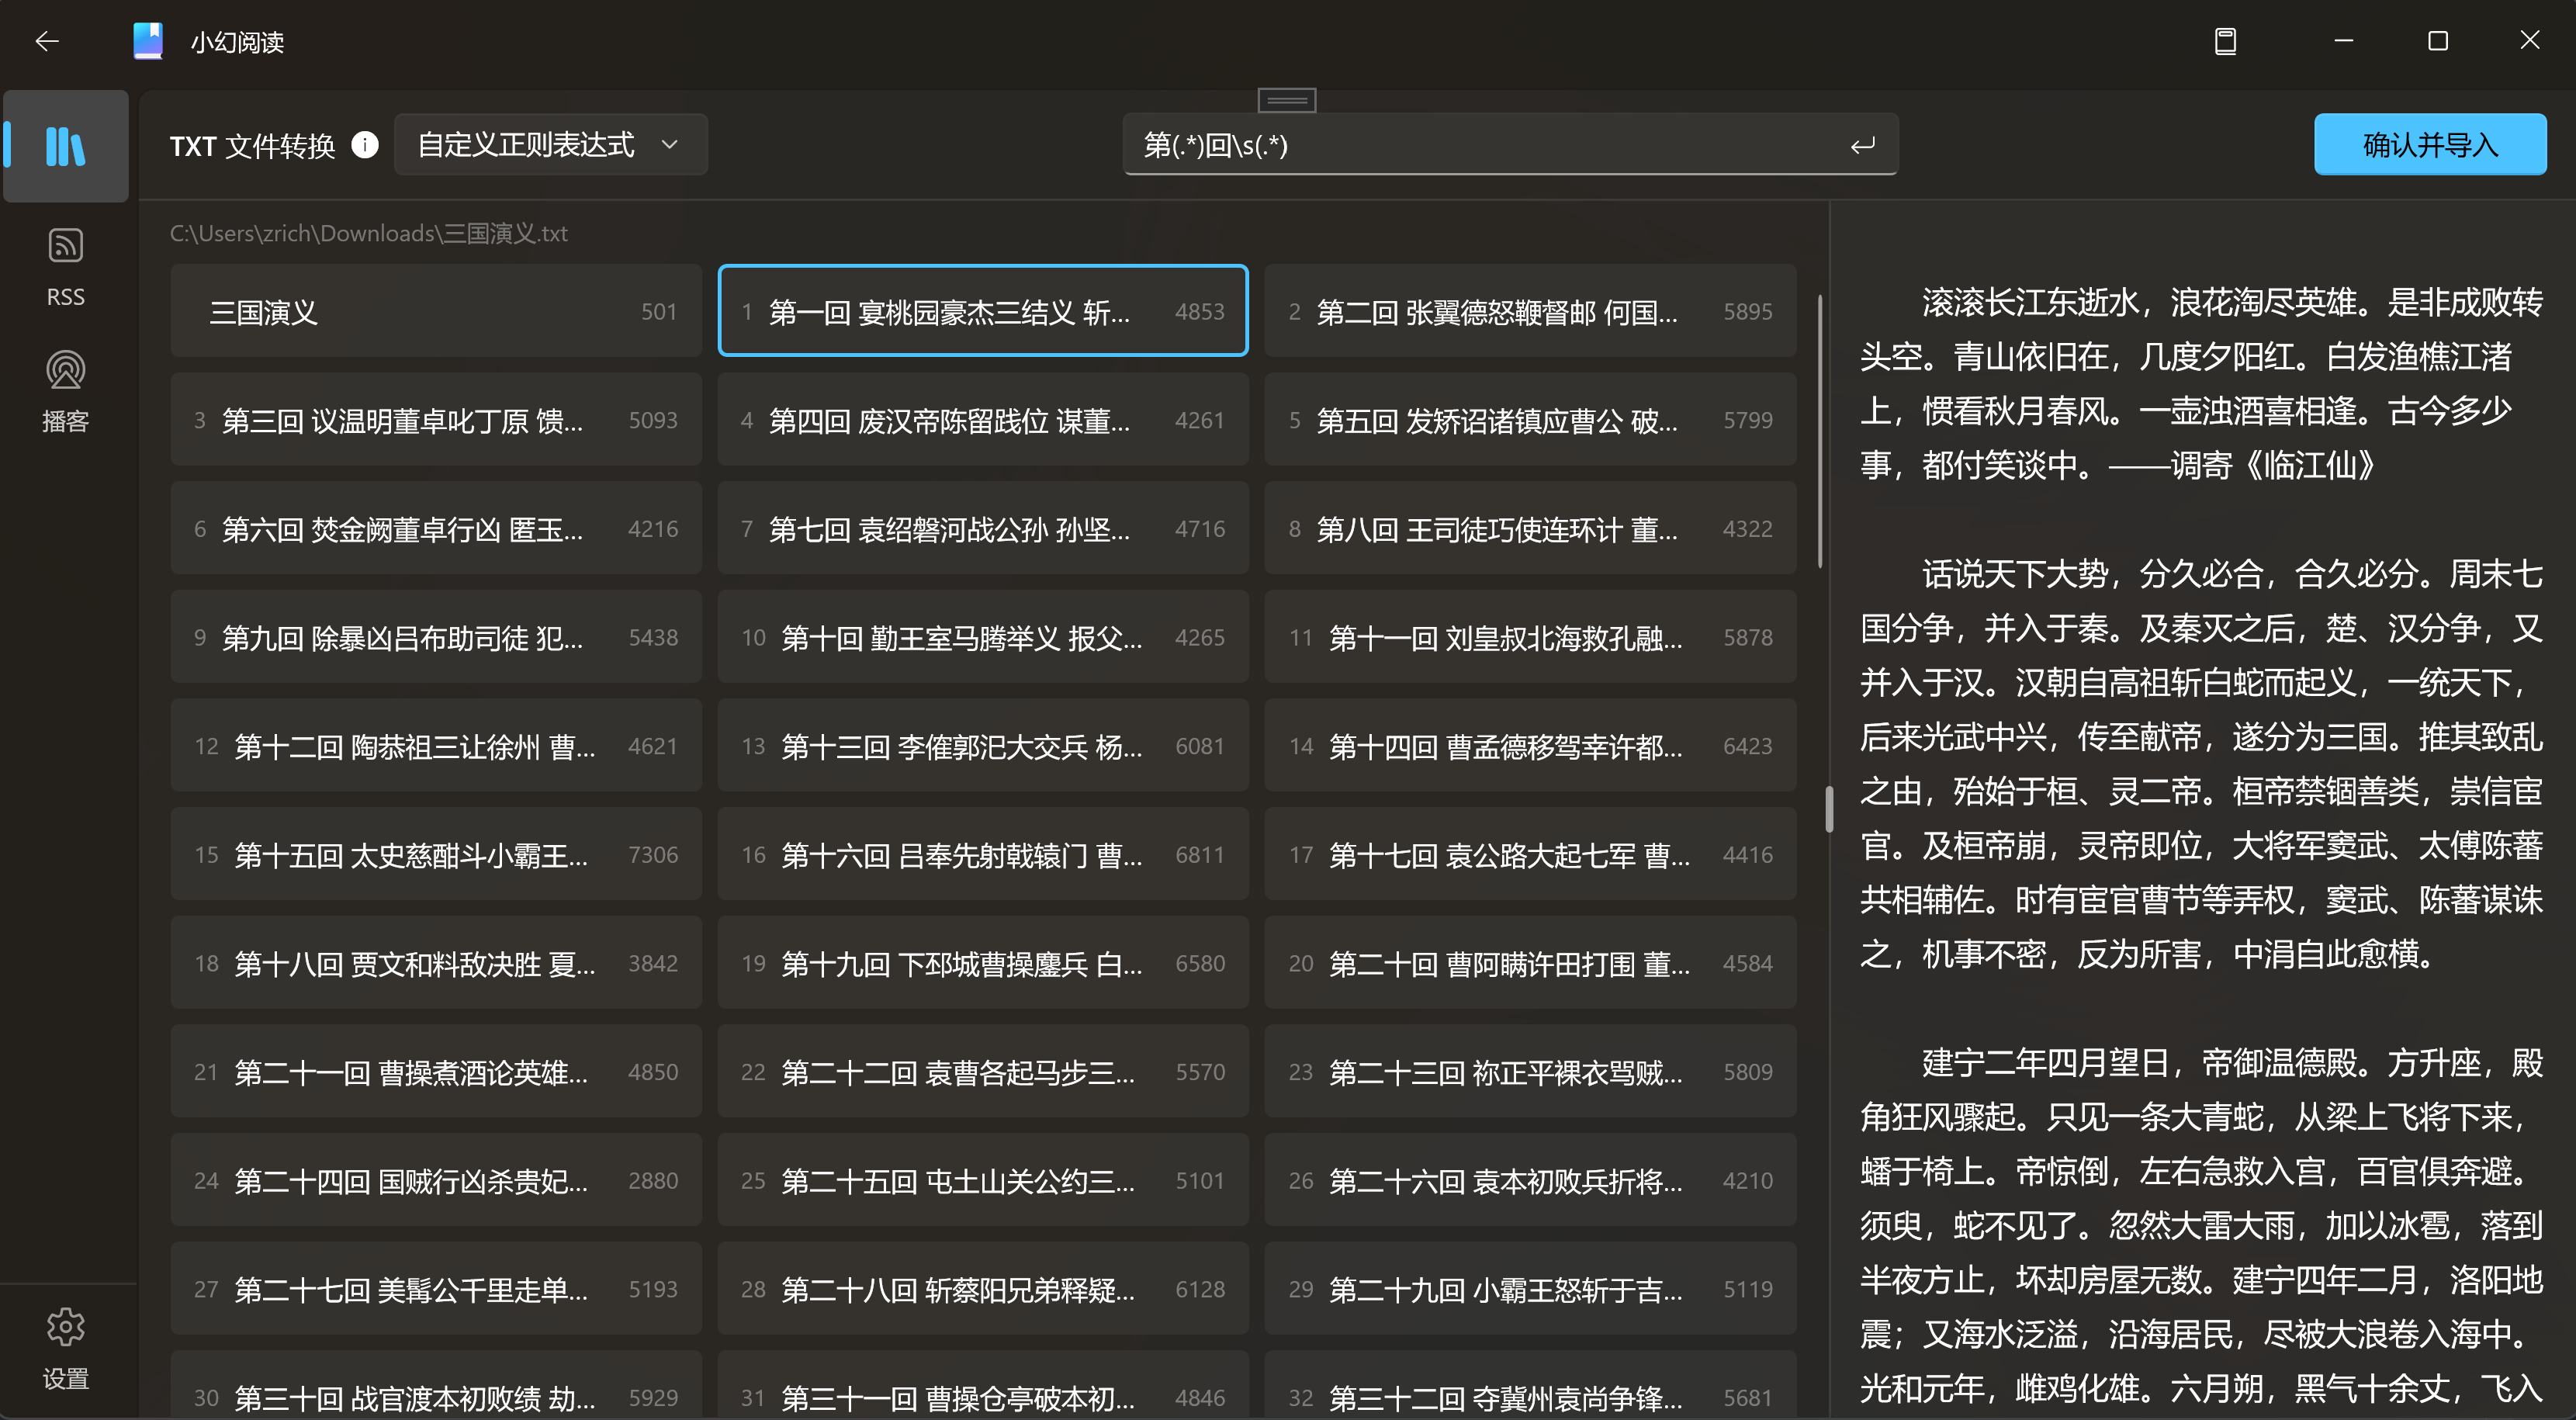Select chapter 第二十九回 小霸王怒斩于吉
This screenshot has width=2576, height=1420.
tap(1530, 1289)
